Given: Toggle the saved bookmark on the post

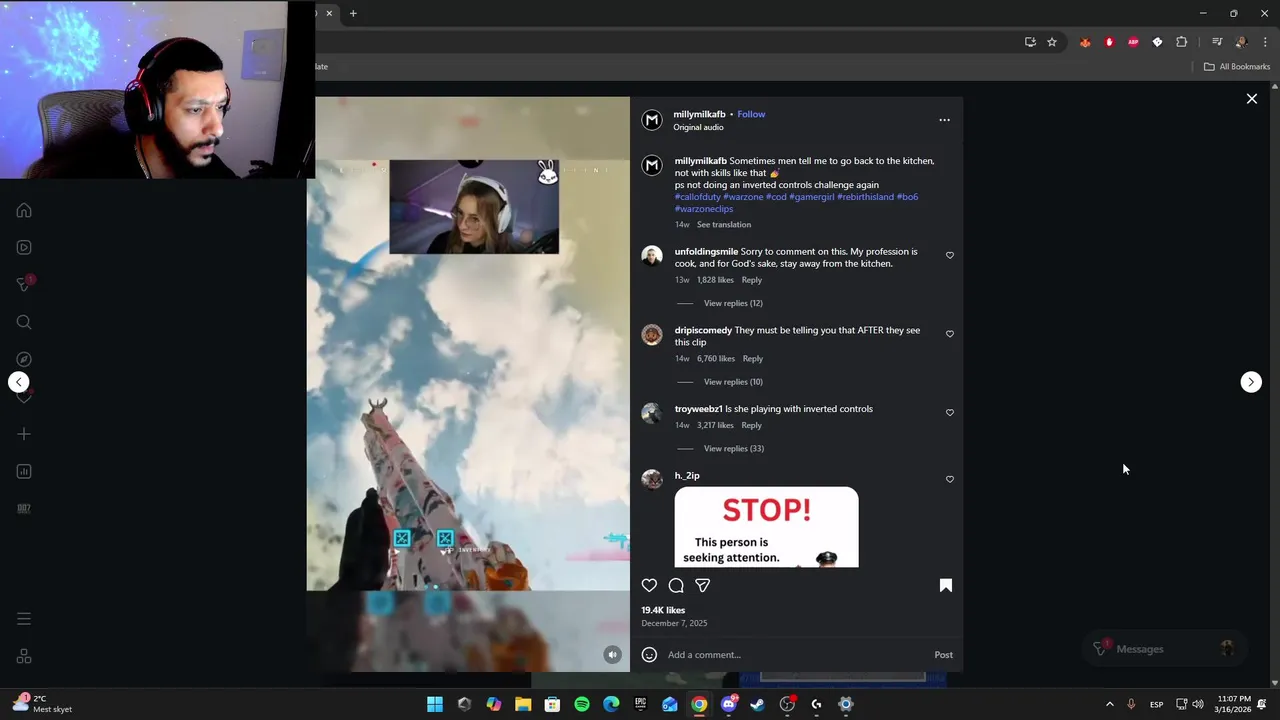Looking at the screenshot, I should coord(946,586).
